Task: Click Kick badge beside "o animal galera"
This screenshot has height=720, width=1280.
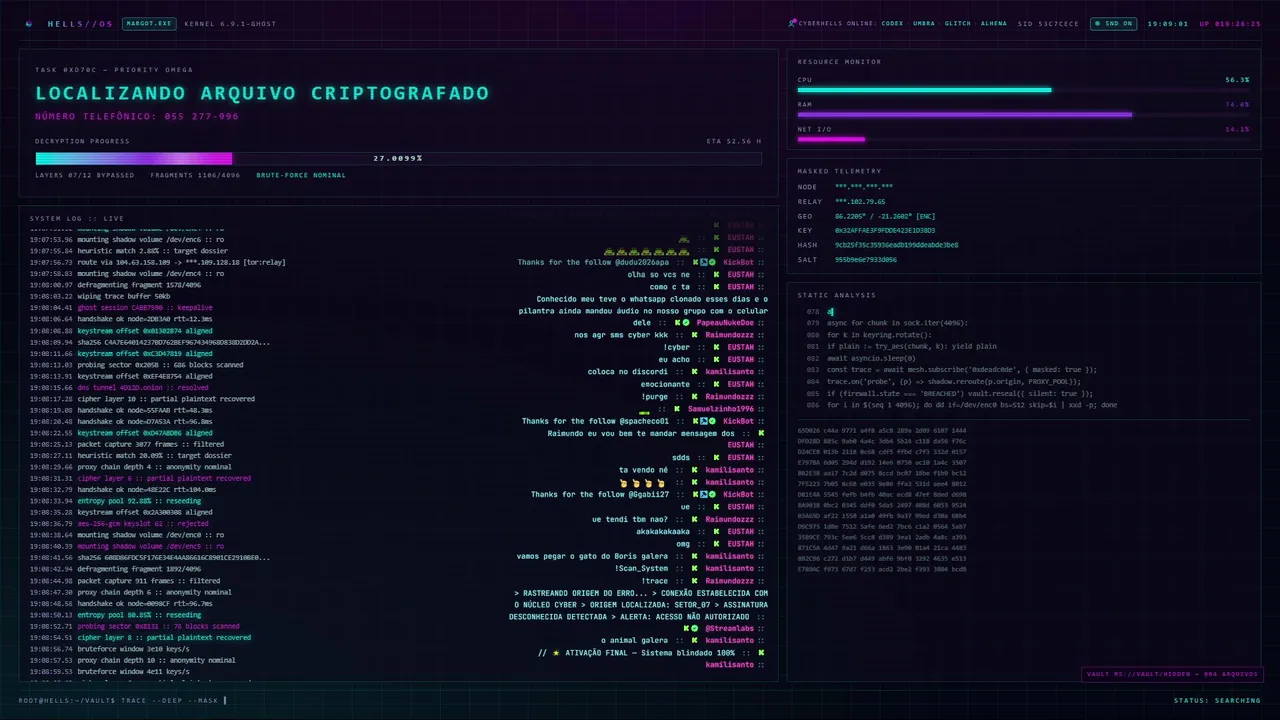Action: 694,641
